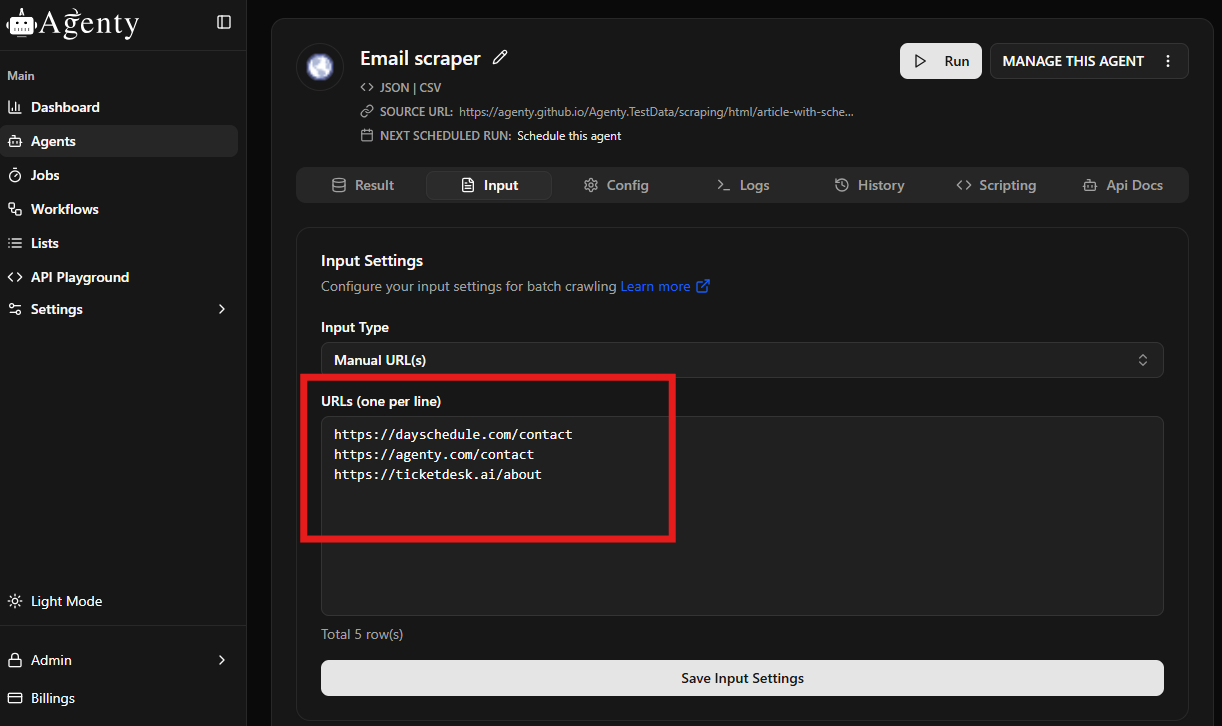Select Workflows in the sidebar
The image size is (1222, 726).
click(63, 208)
